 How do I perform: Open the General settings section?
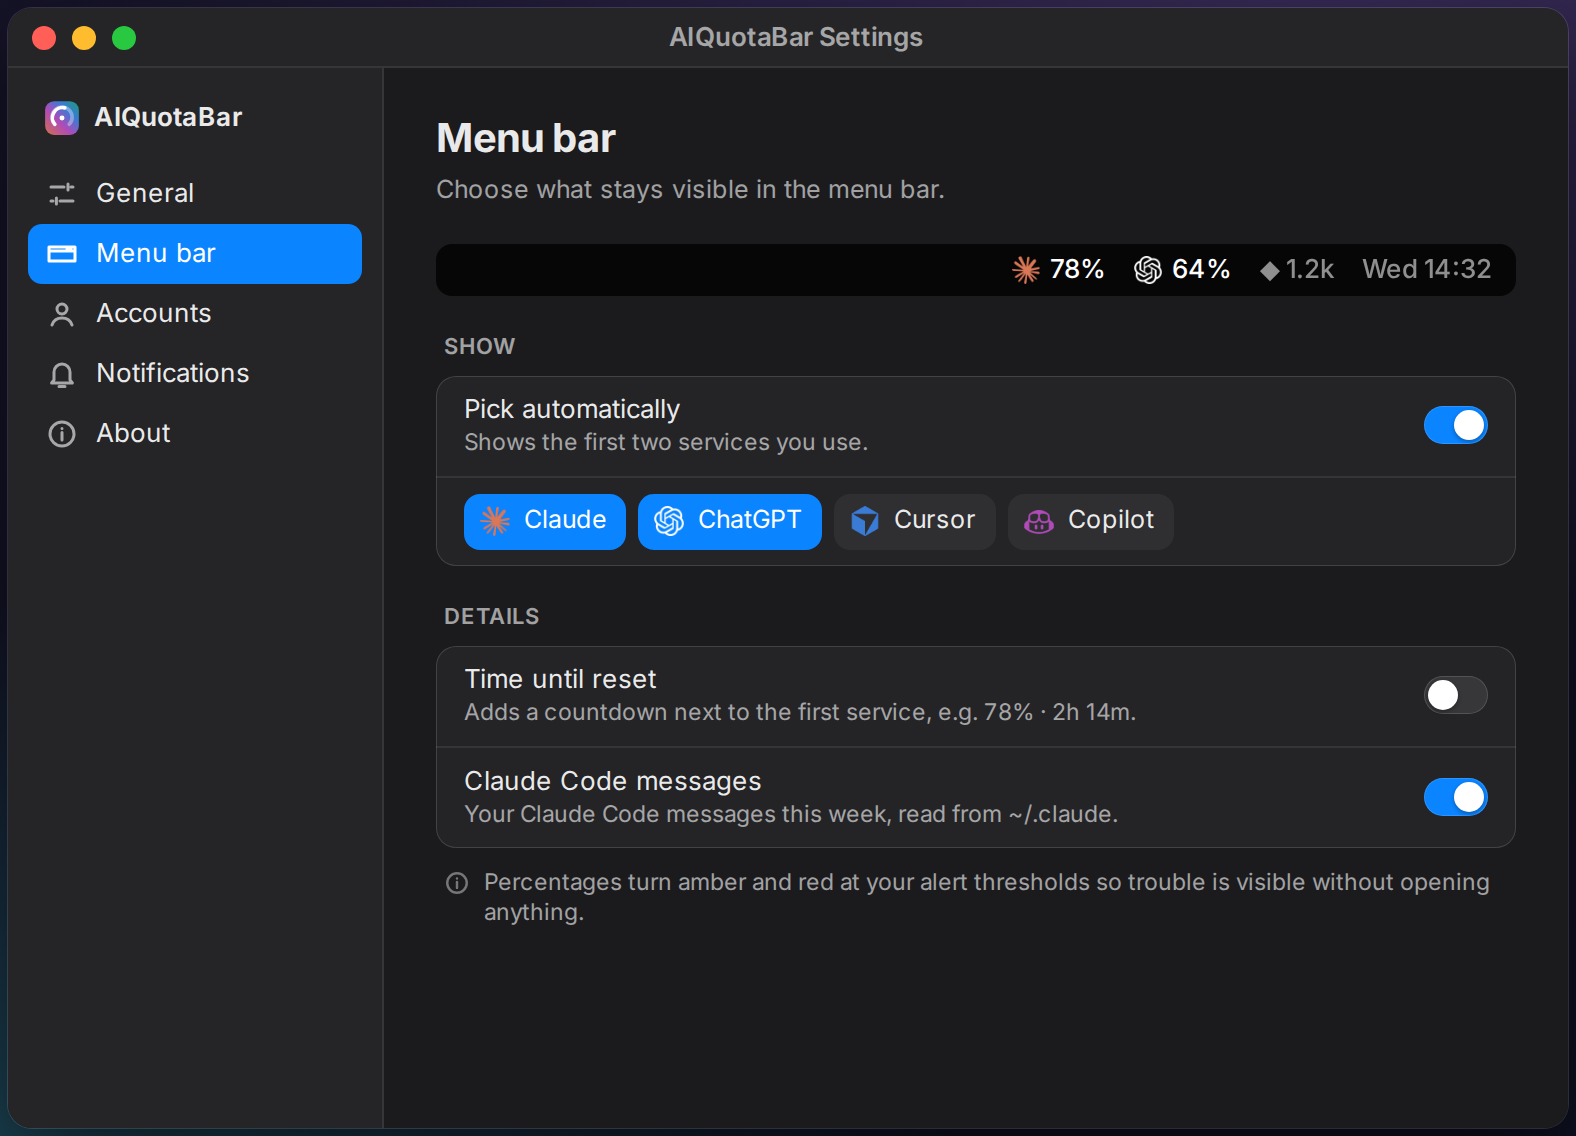pos(195,194)
